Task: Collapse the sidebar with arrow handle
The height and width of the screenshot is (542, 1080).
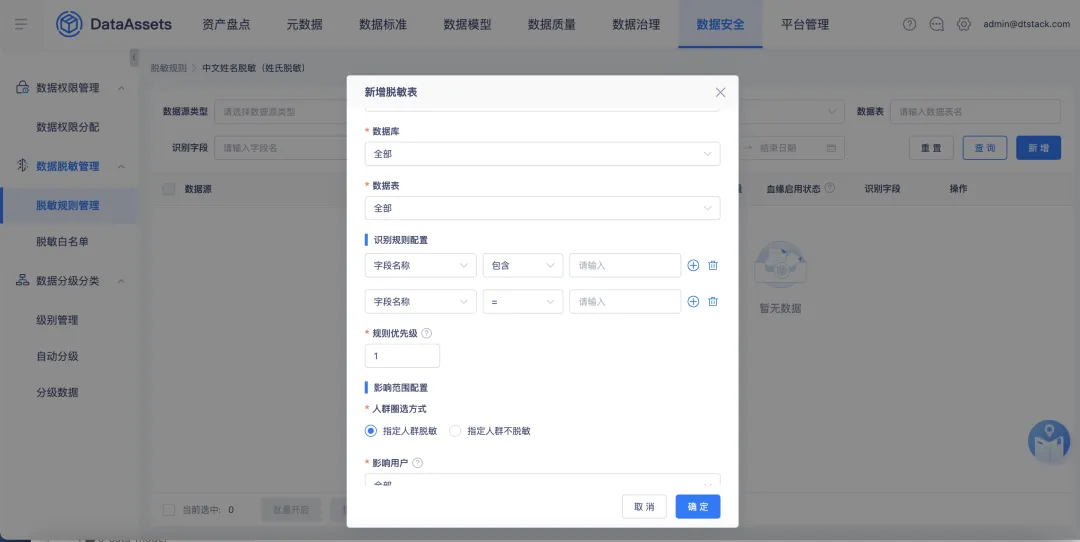Action: click(x=134, y=57)
